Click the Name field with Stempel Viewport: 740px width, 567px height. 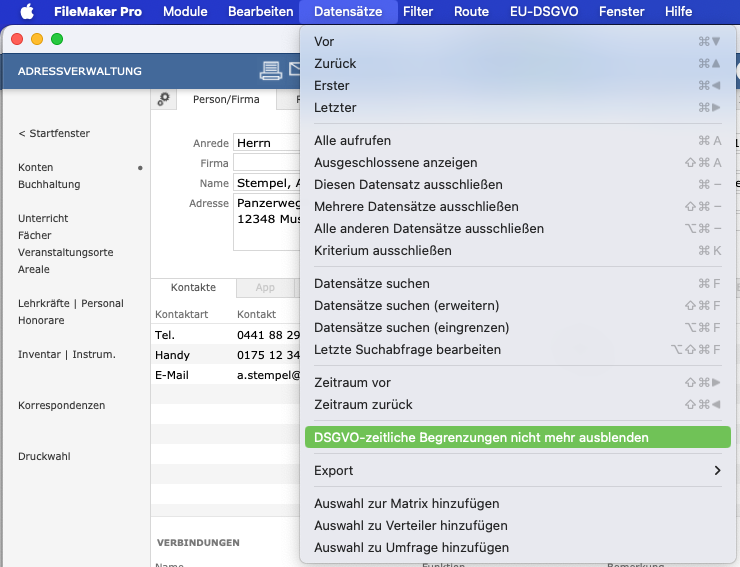click(267, 183)
